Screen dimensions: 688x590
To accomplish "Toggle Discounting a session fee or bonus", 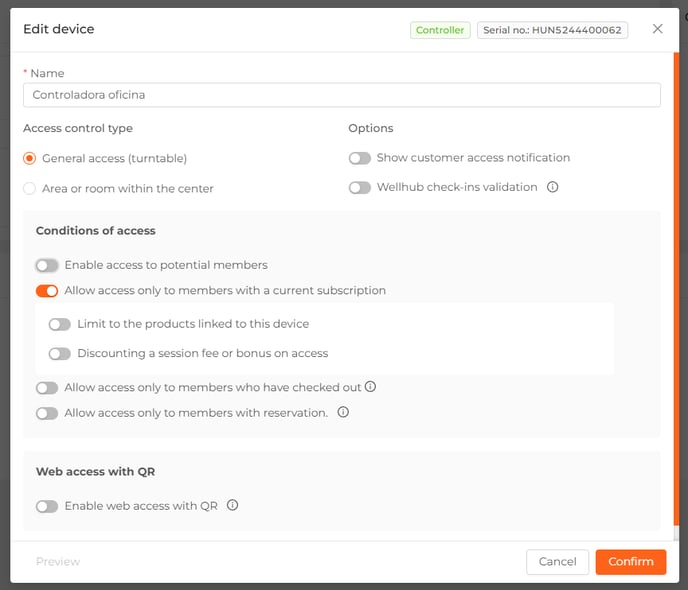I will click(60, 354).
